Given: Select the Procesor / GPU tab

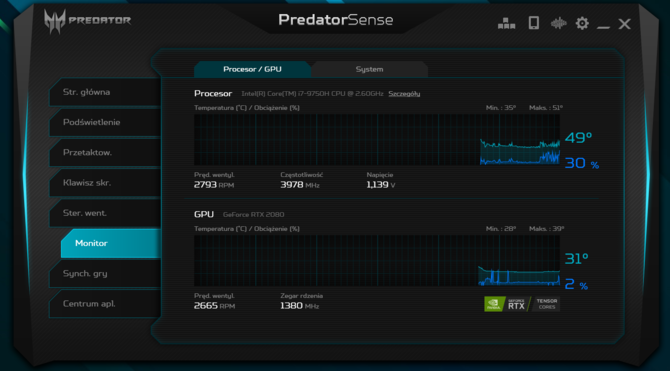Looking at the screenshot, I should (252, 69).
